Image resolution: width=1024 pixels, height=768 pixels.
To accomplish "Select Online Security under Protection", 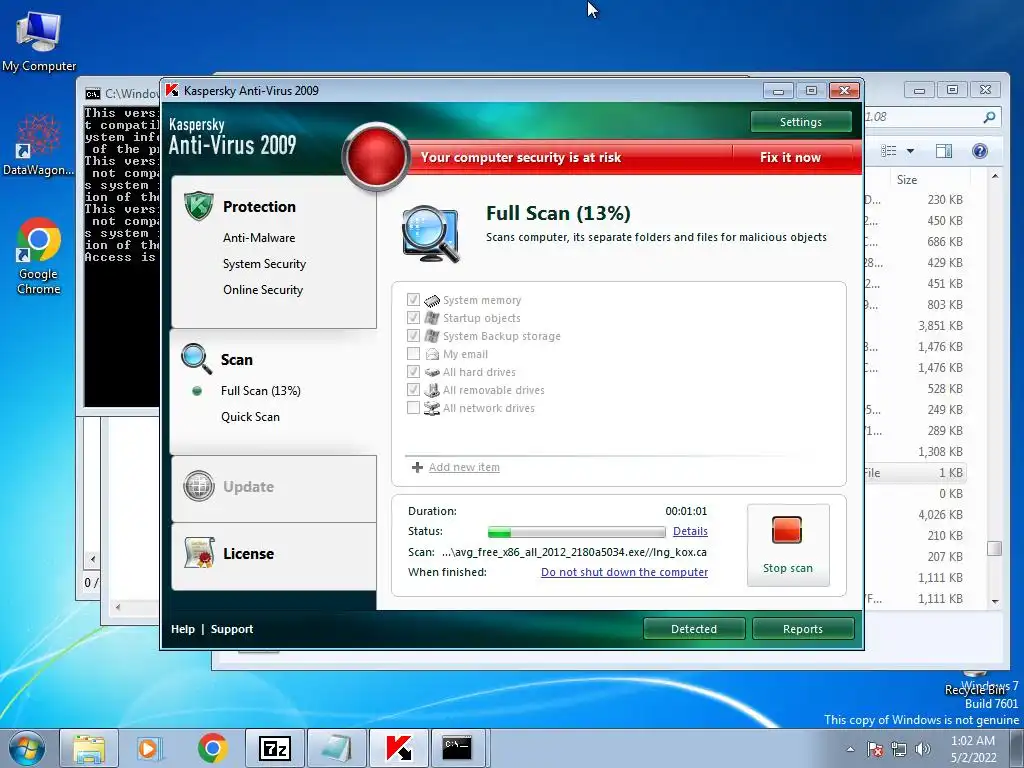I will 263,289.
